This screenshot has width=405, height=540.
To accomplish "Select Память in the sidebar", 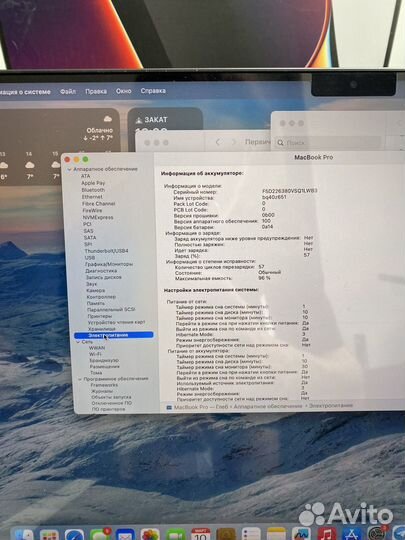I will pyautogui.click(x=96, y=303).
